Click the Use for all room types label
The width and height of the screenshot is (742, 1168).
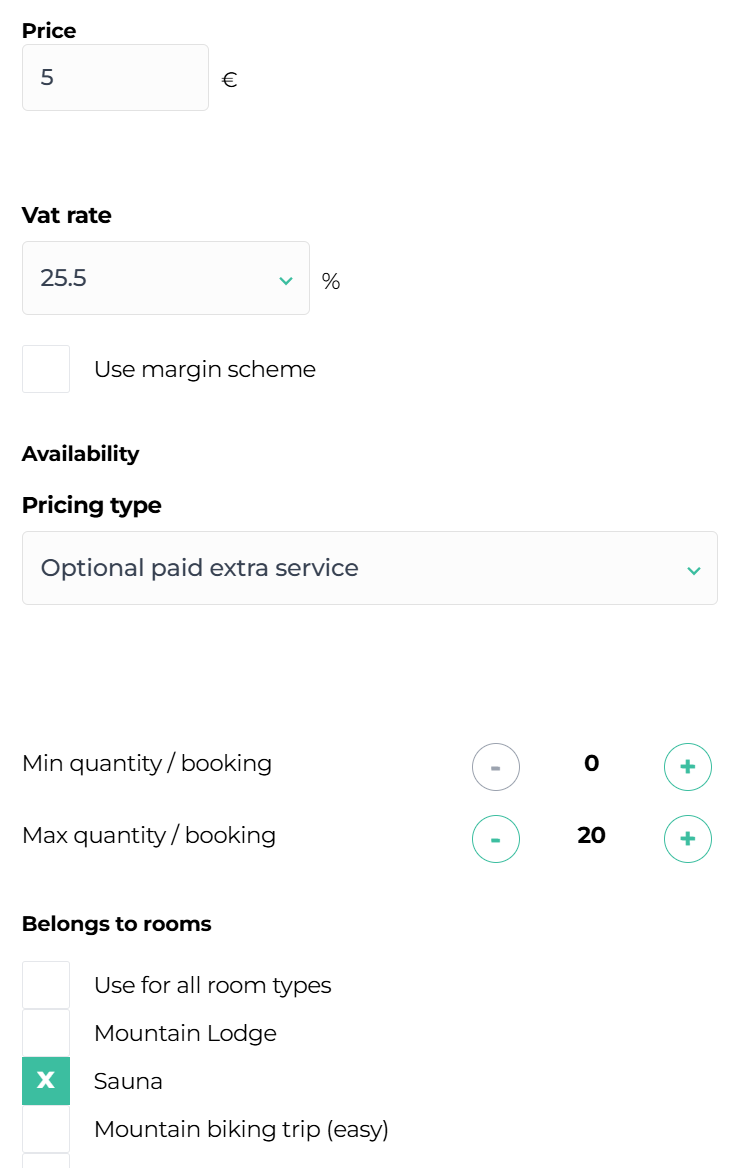coord(212,985)
